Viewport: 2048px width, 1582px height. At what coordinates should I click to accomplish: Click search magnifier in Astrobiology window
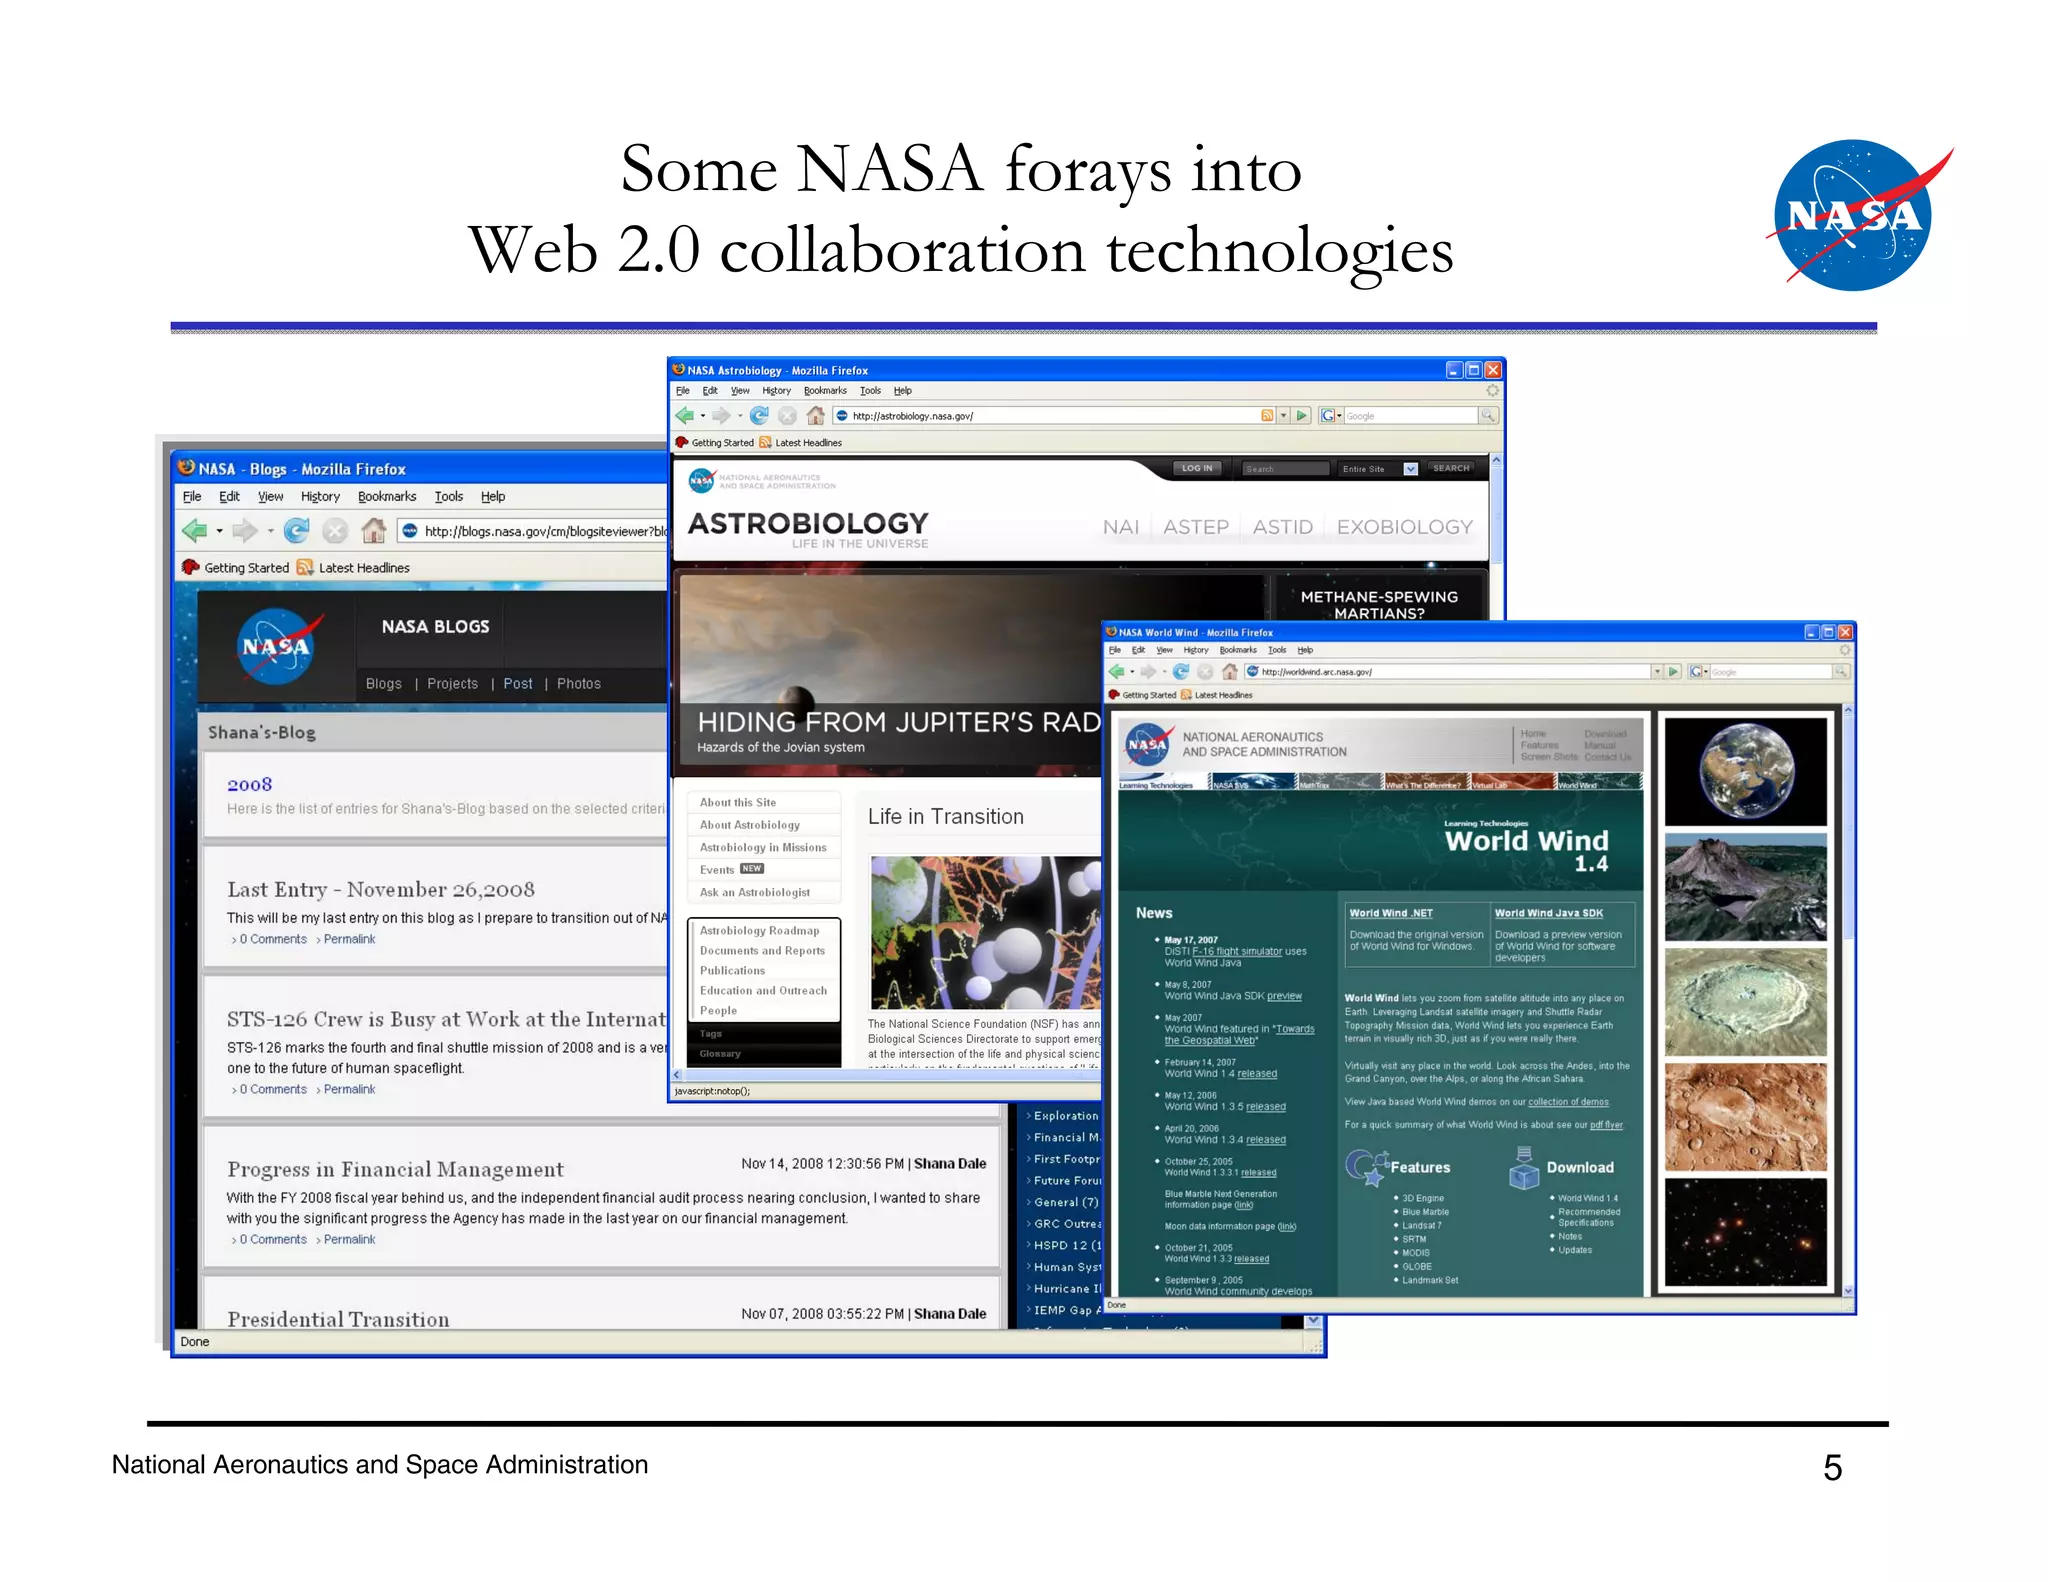coord(1488,416)
